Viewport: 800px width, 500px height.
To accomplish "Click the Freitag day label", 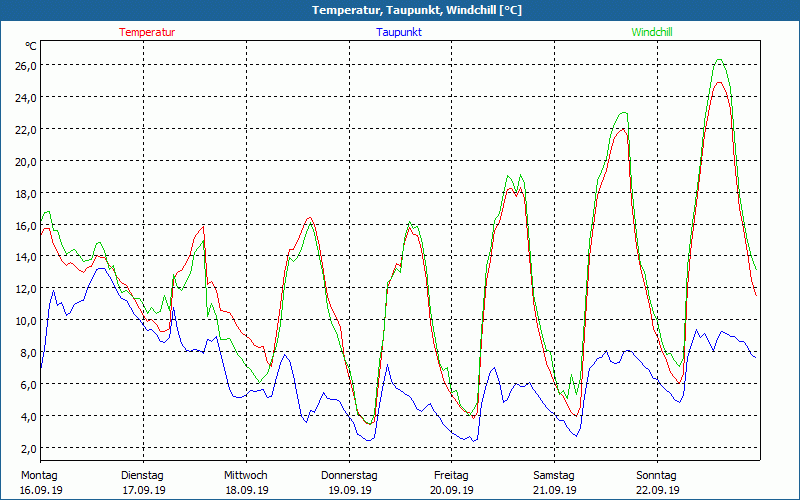I will [x=452, y=475].
